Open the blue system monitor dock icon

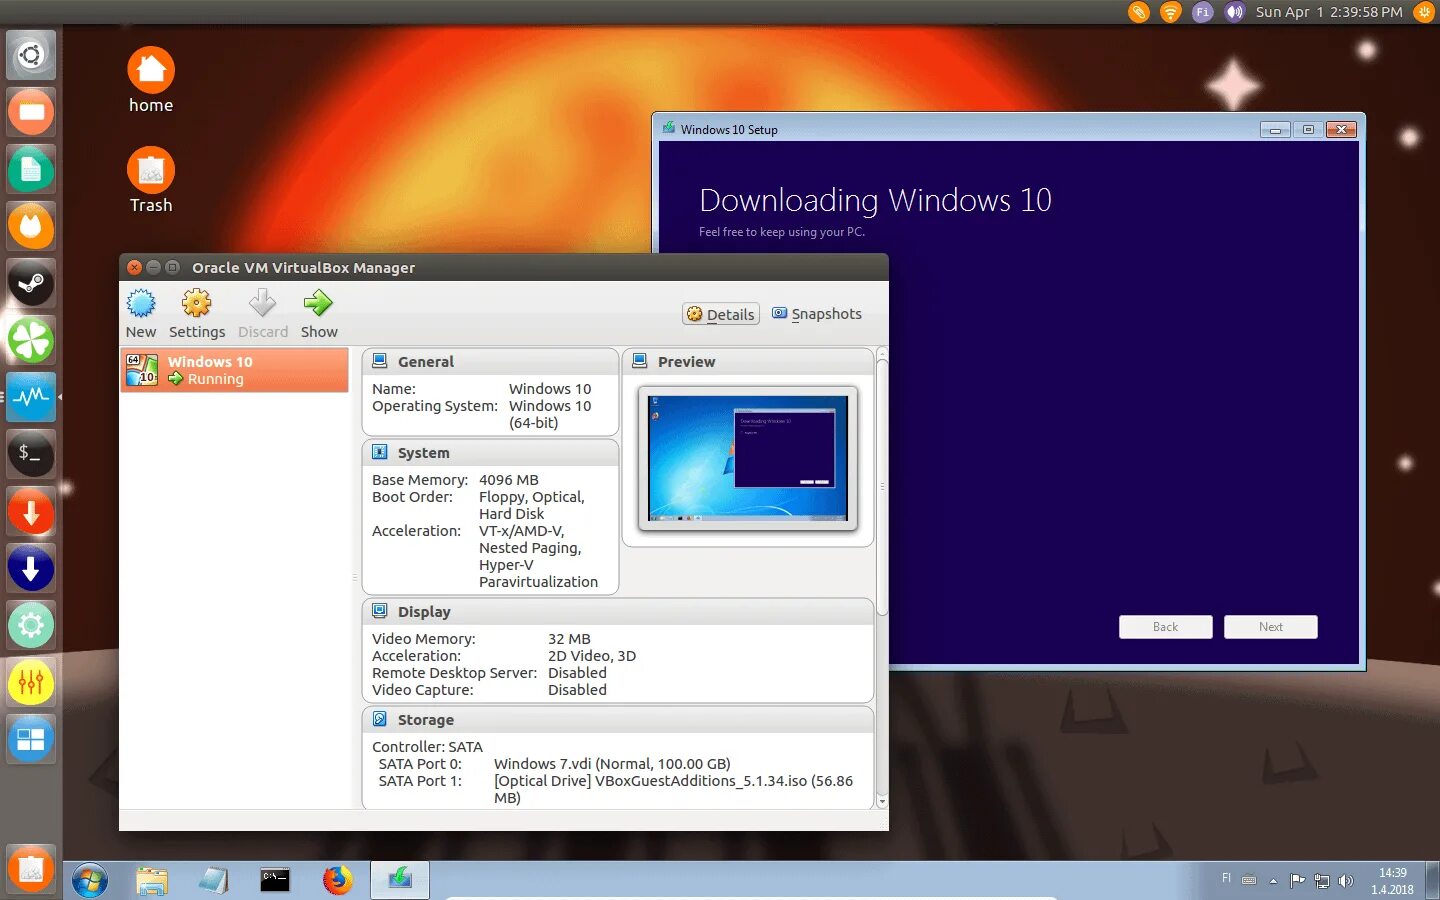point(31,397)
